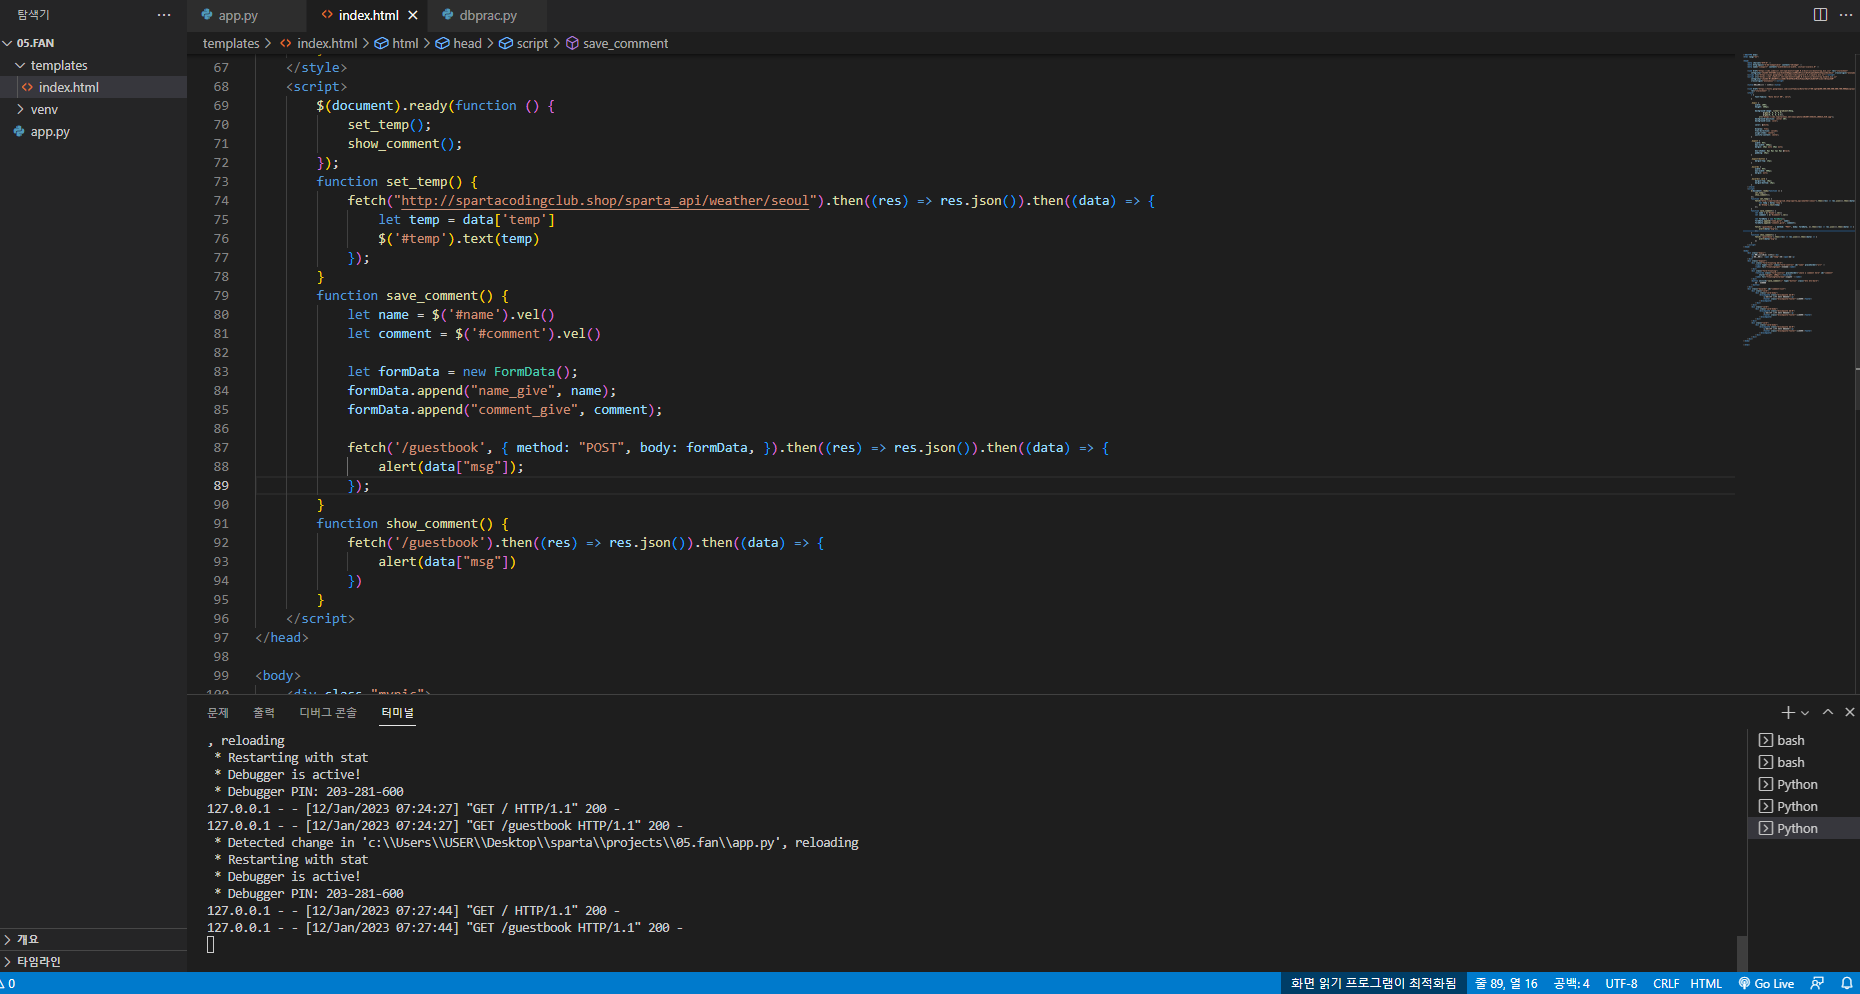Select the index.html editor tab
The width and height of the screenshot is (1860, 994).
click(x=368, y=15)
